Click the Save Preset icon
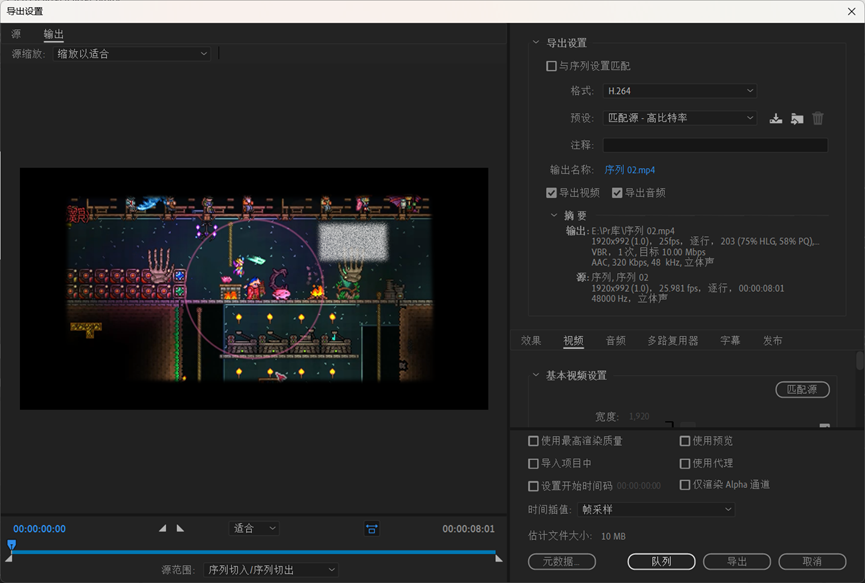Screen dimensions: 865x583 click(776, 118)
